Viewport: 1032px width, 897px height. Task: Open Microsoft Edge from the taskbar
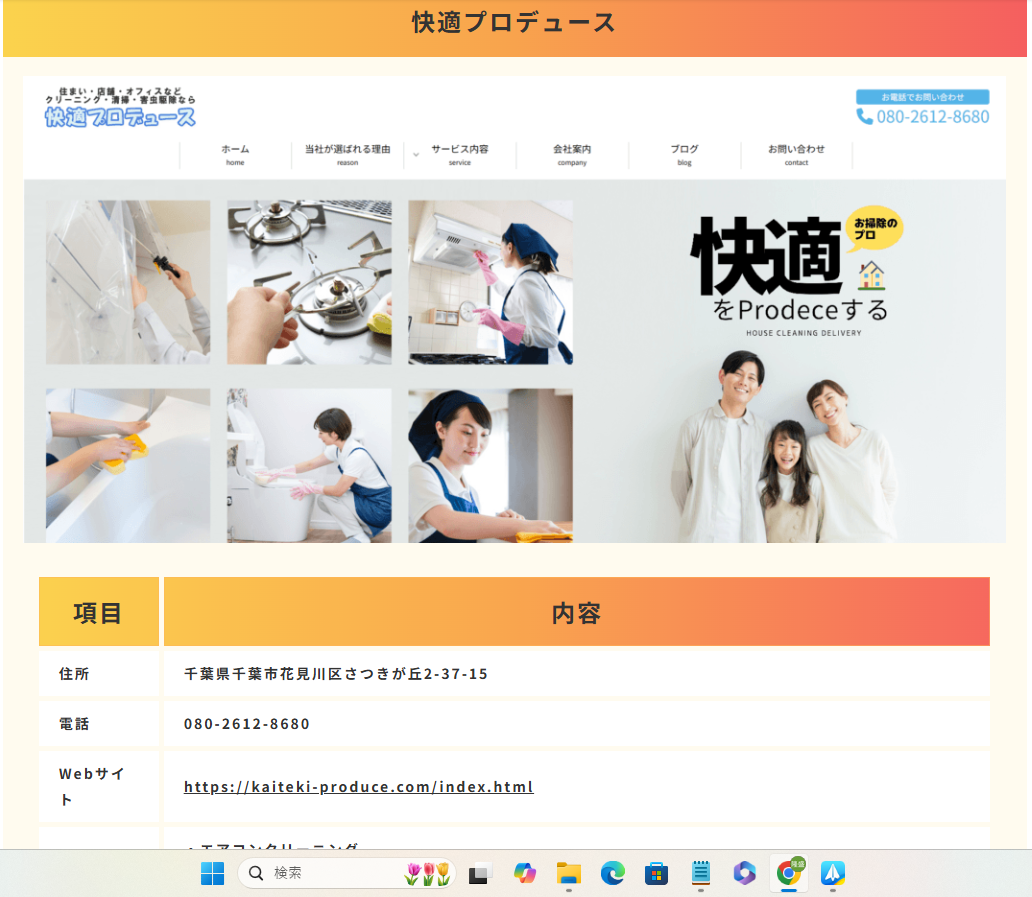(x=612, y=874)
